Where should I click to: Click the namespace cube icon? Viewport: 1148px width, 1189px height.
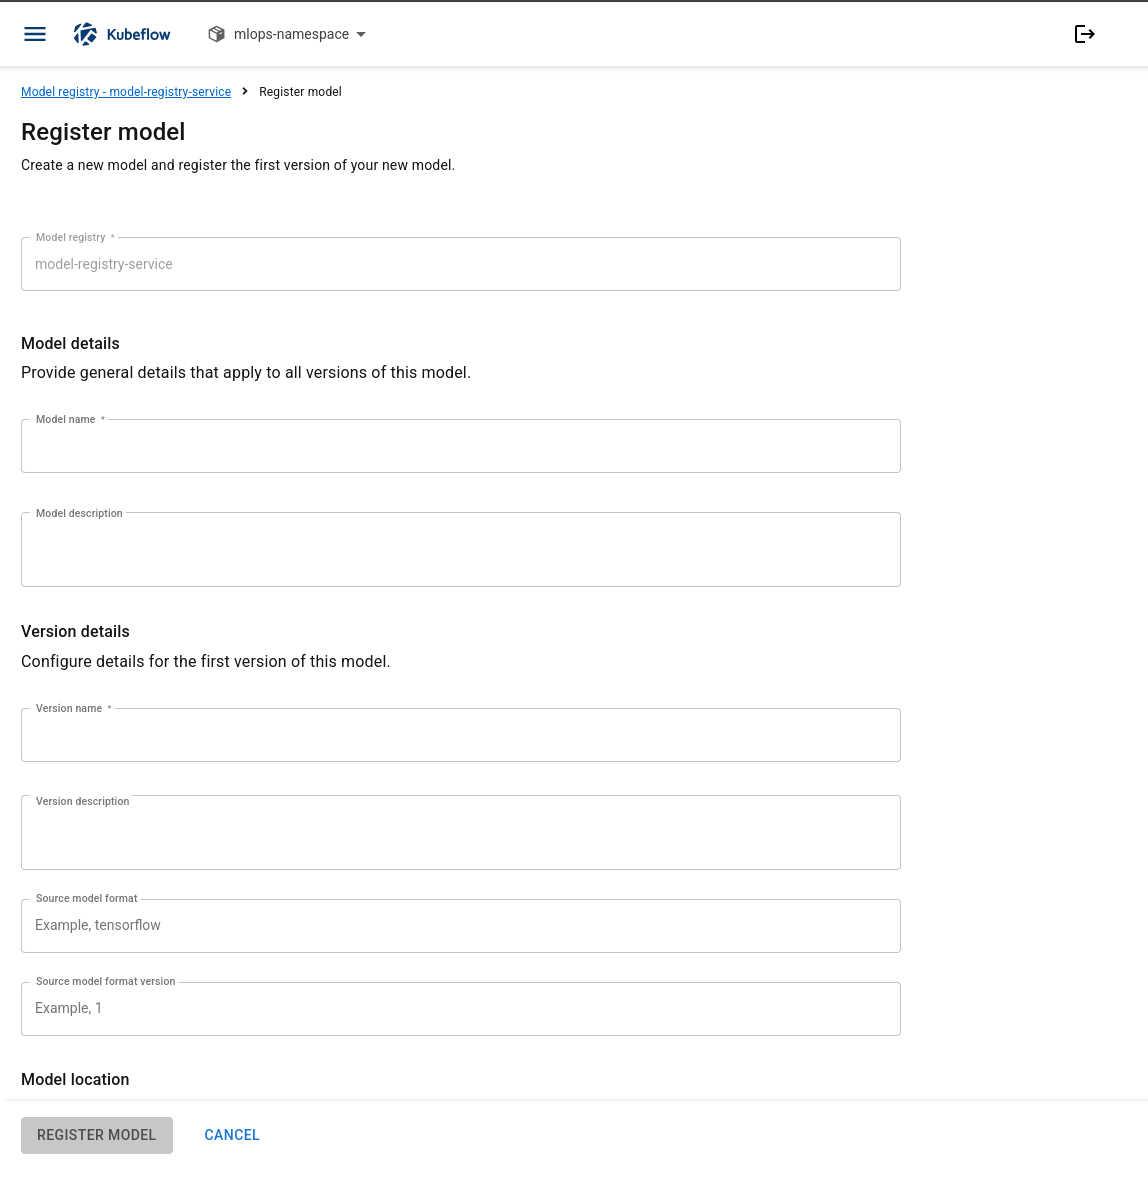(217, 34)
